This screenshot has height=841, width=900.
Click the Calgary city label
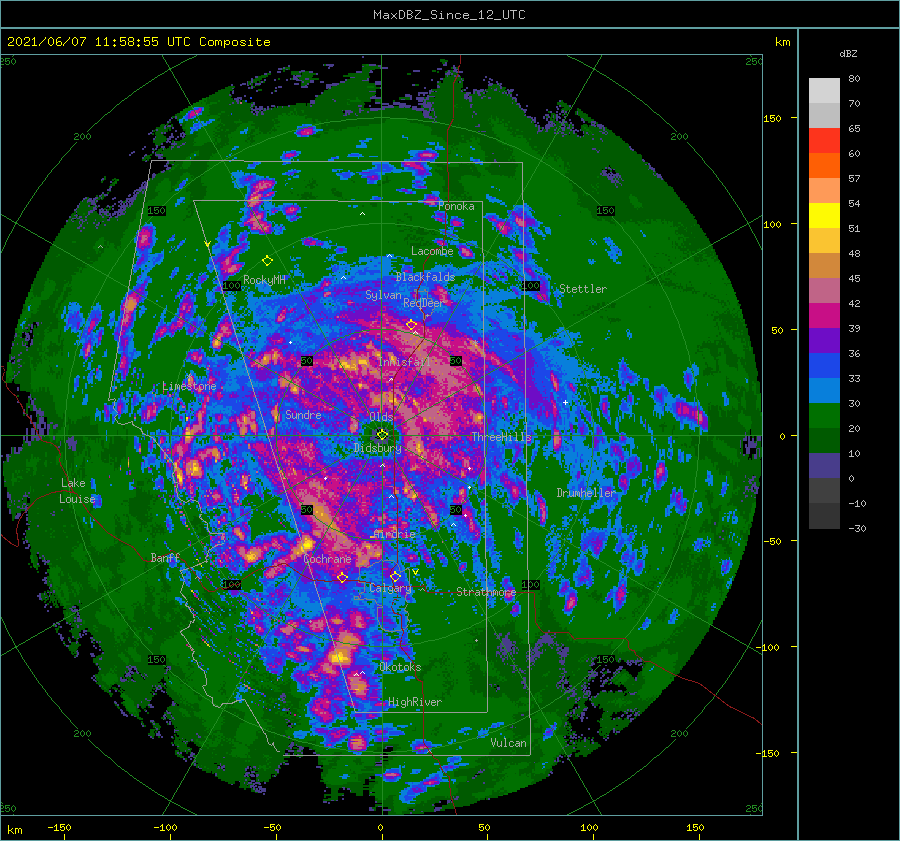(x=390, y=588)
